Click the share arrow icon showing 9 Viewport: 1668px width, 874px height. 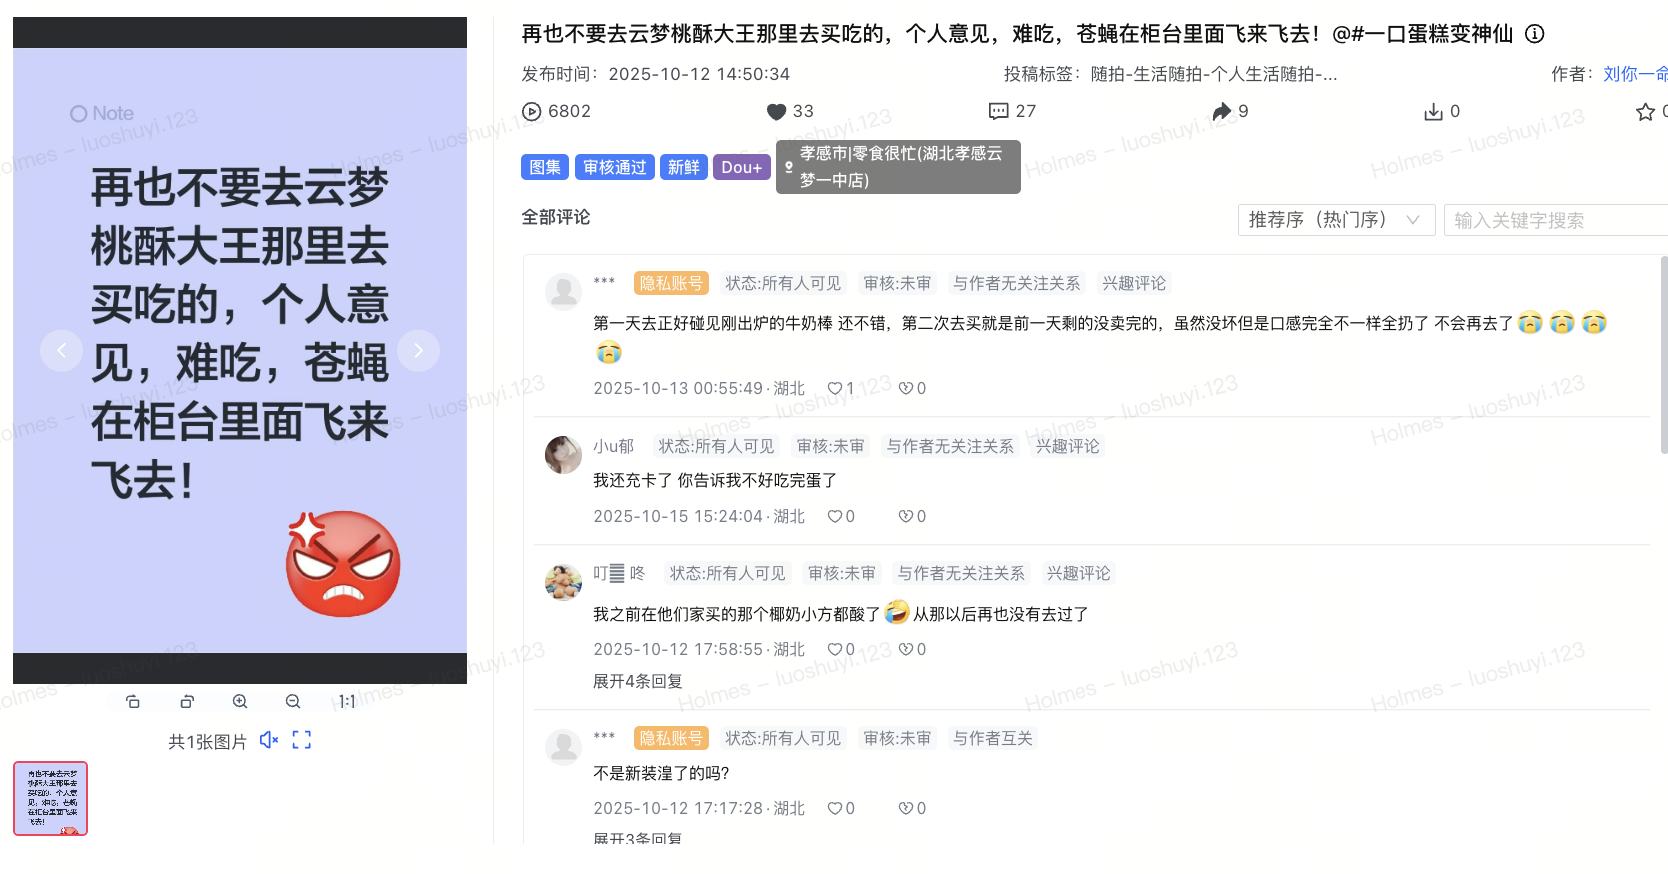(1221, 111)
